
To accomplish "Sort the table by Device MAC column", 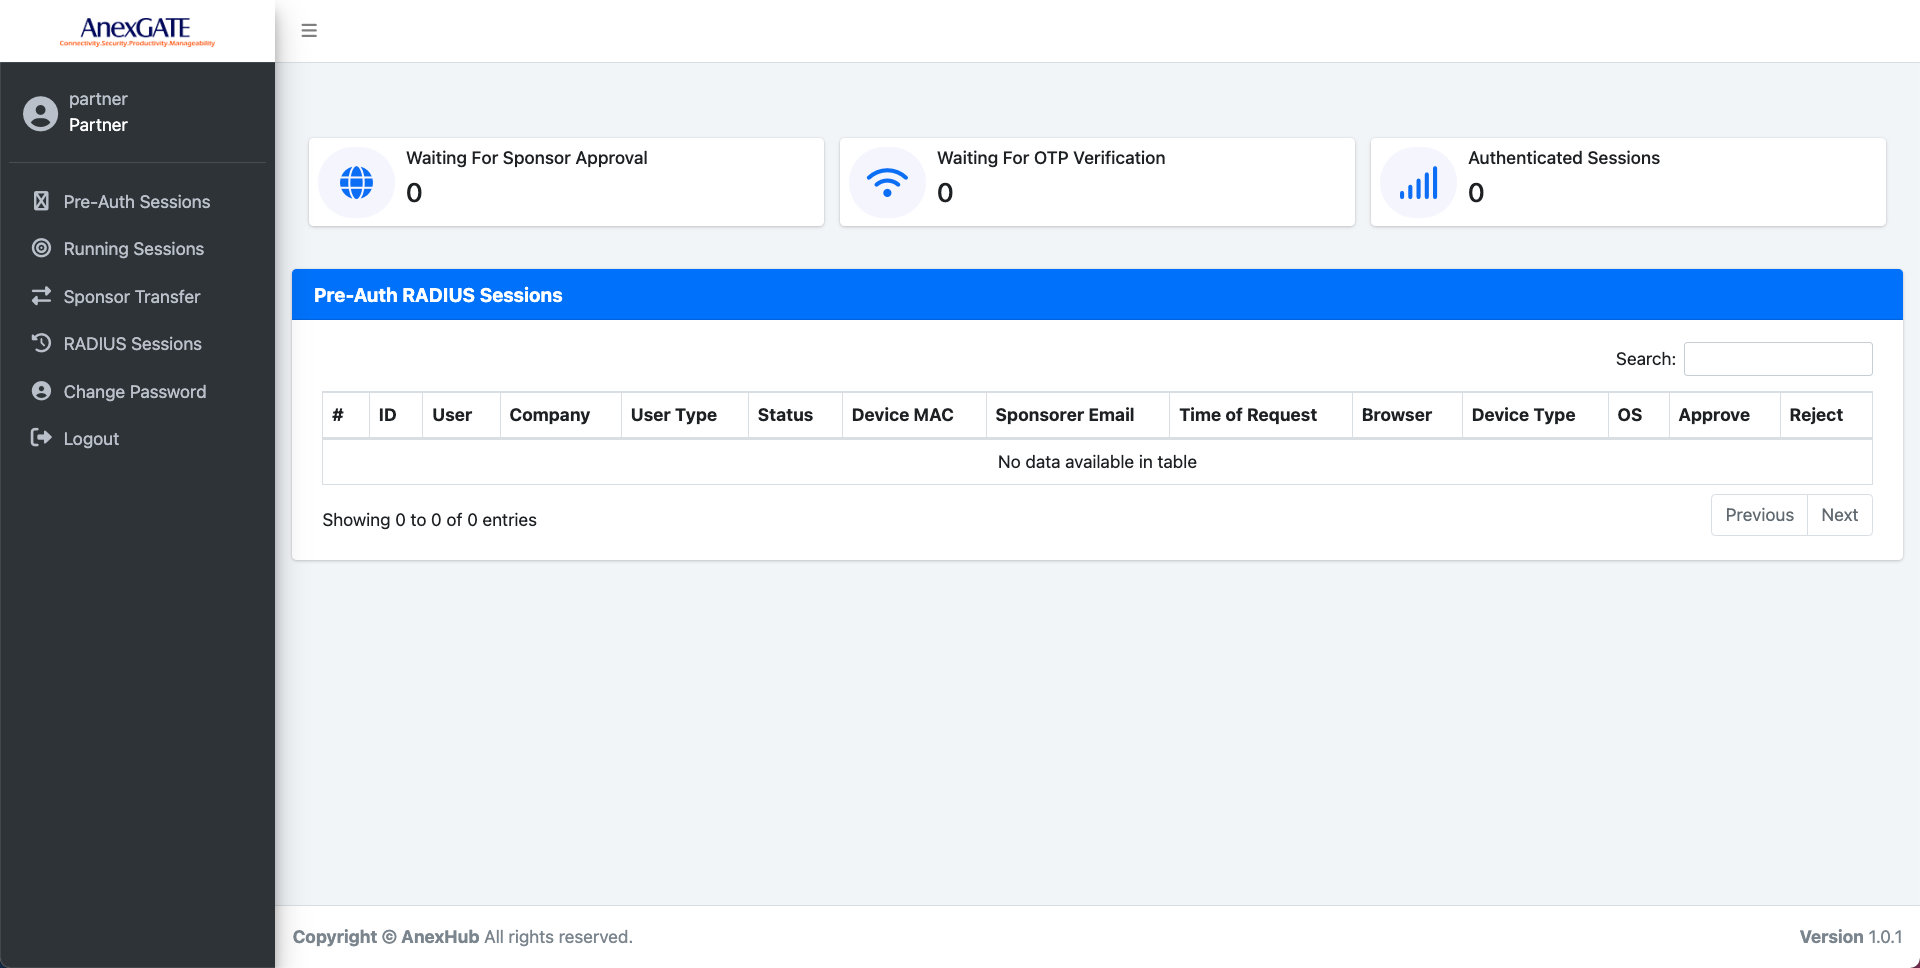I will pos(902,415).
